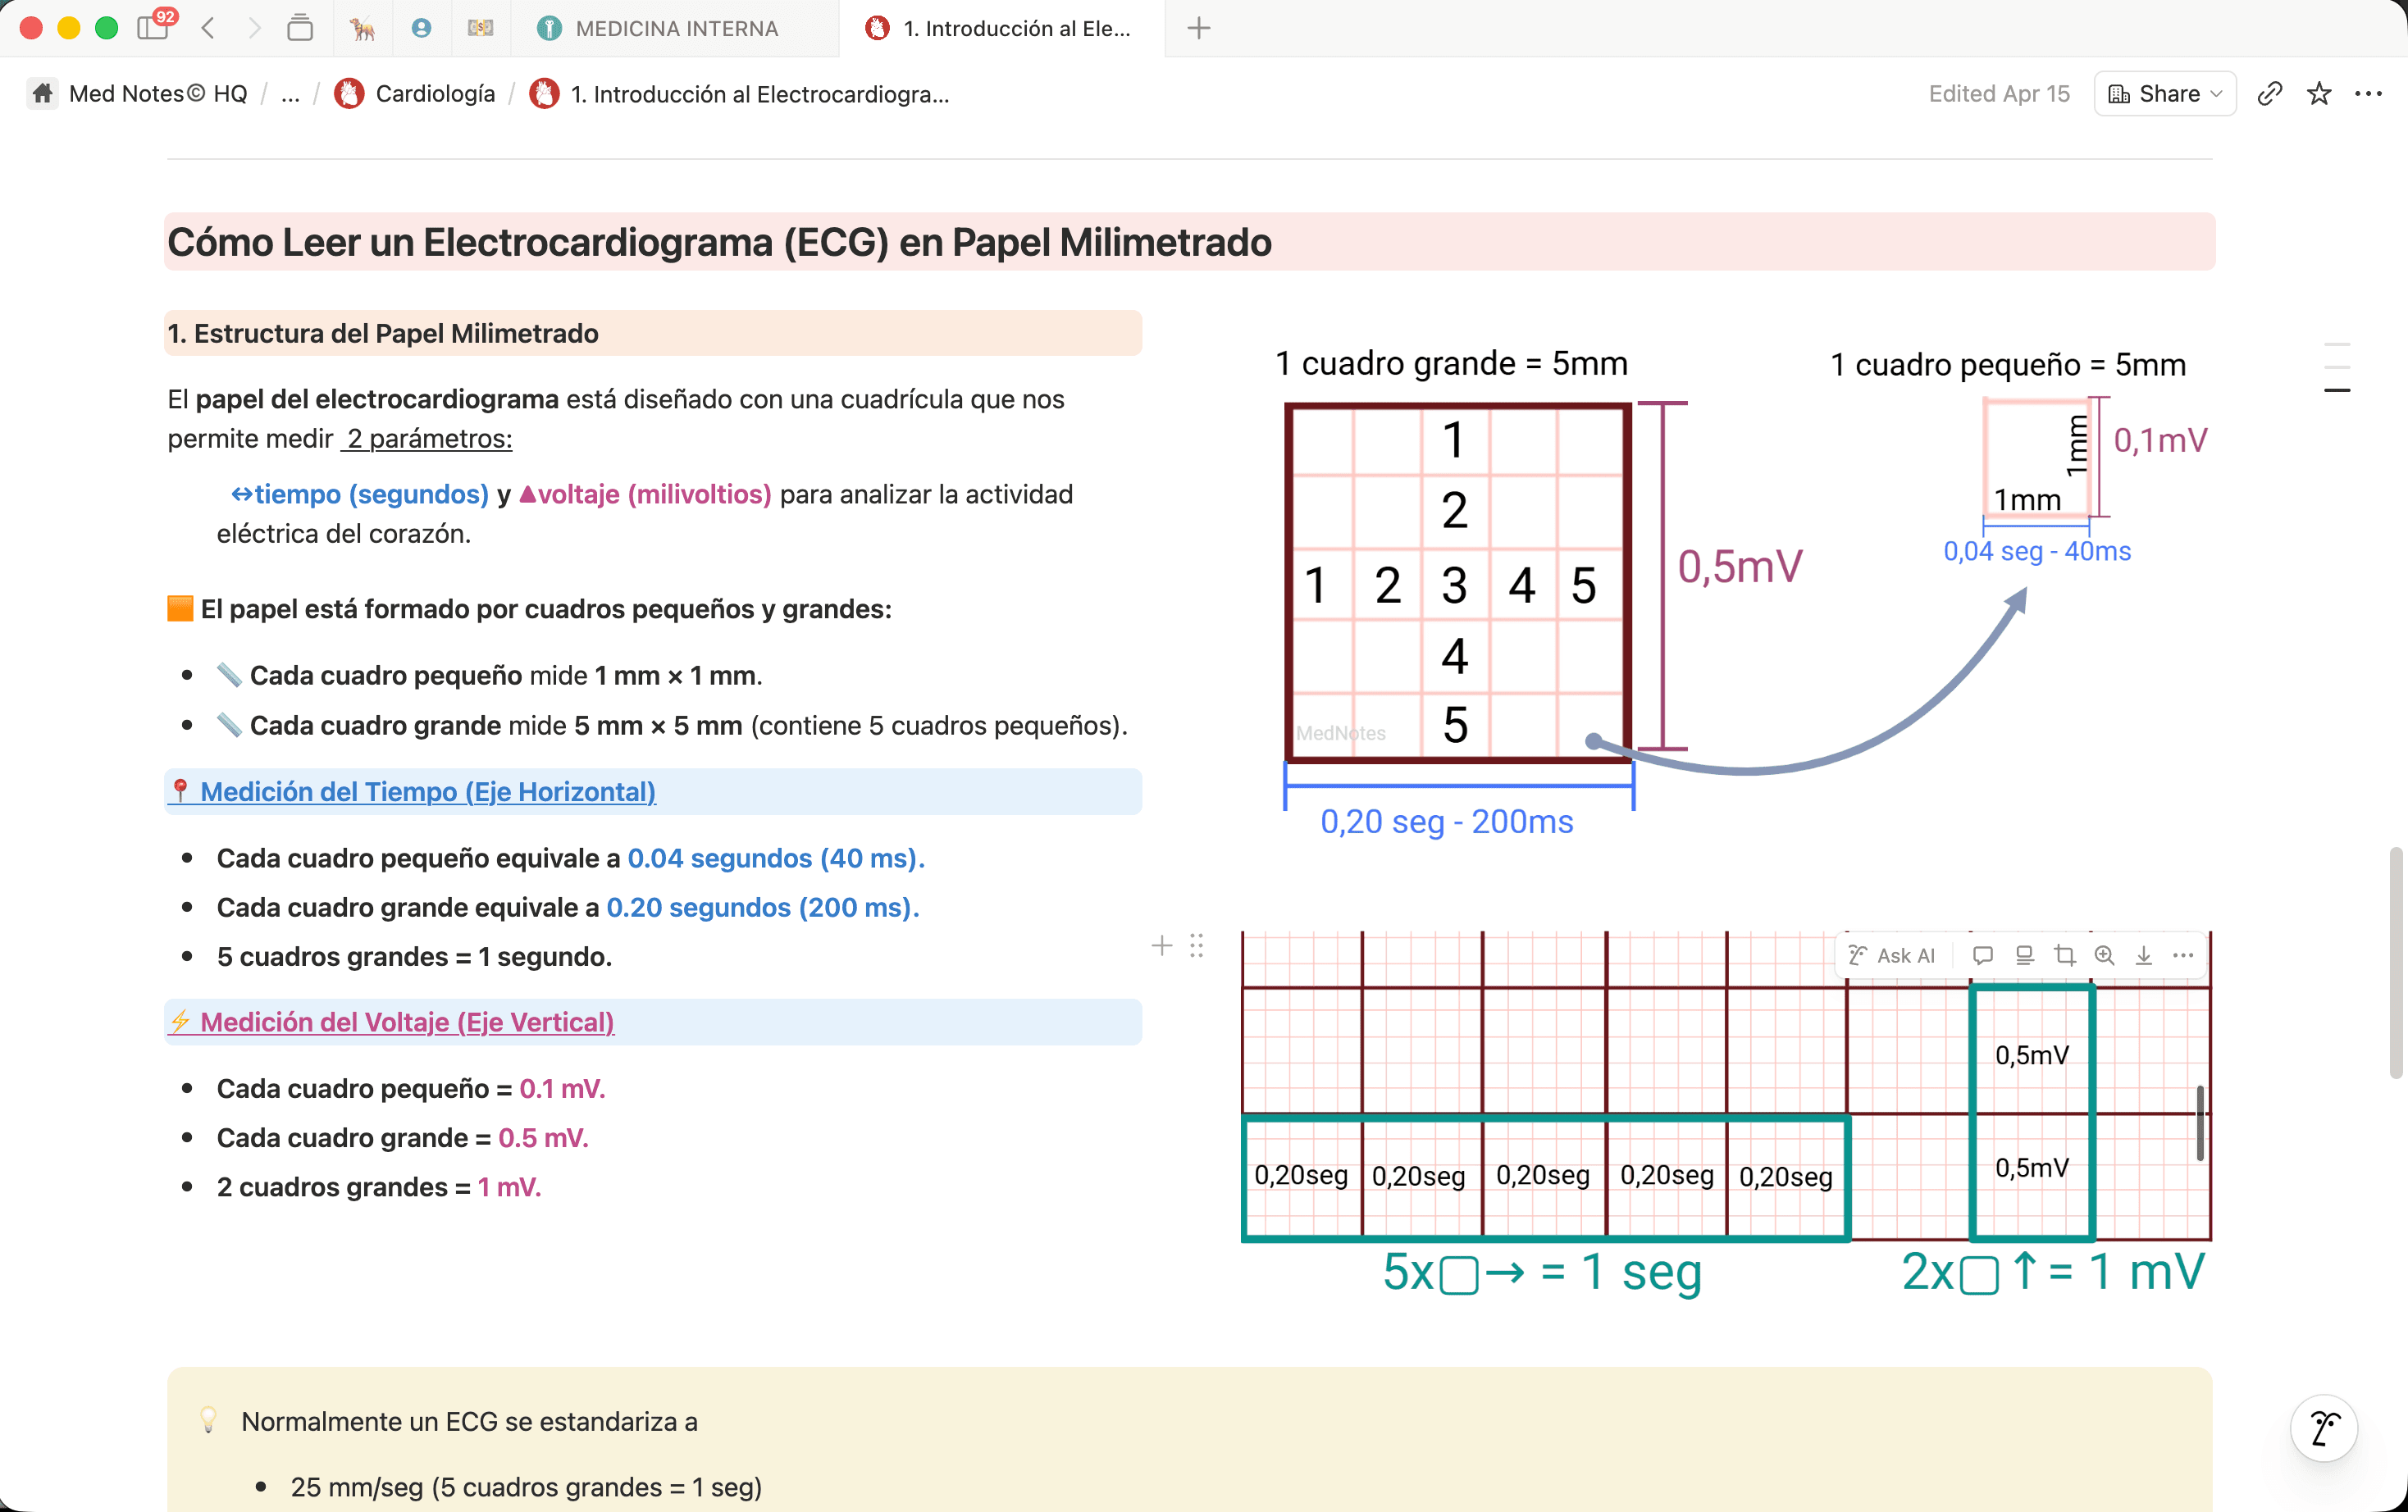Show all open tabs overview
The image size is (2408, 1512).
tap(300, 28)
